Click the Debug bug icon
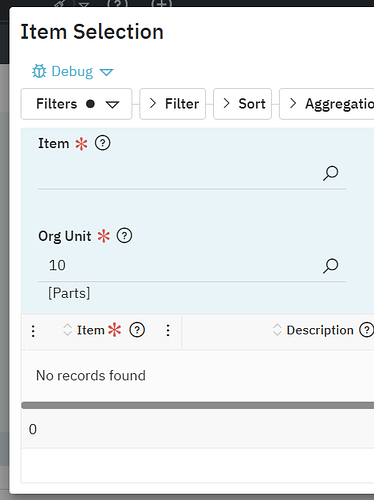This screenshot has width=374, height=500. coord(39,71)
